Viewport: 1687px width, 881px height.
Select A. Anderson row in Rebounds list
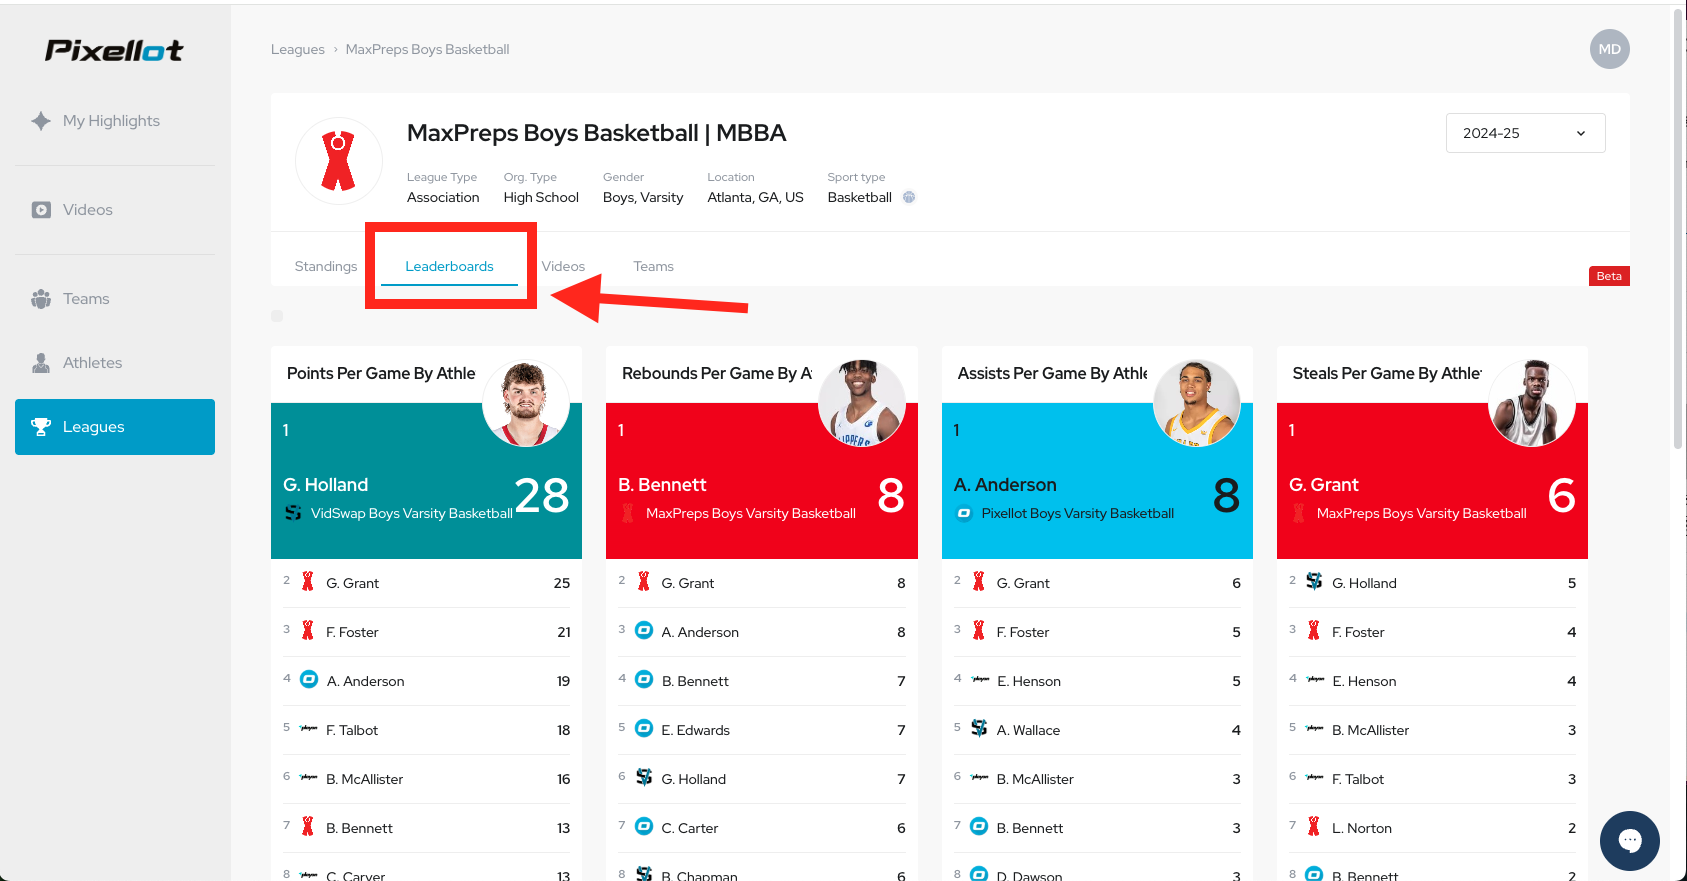[x=762, y=632]
